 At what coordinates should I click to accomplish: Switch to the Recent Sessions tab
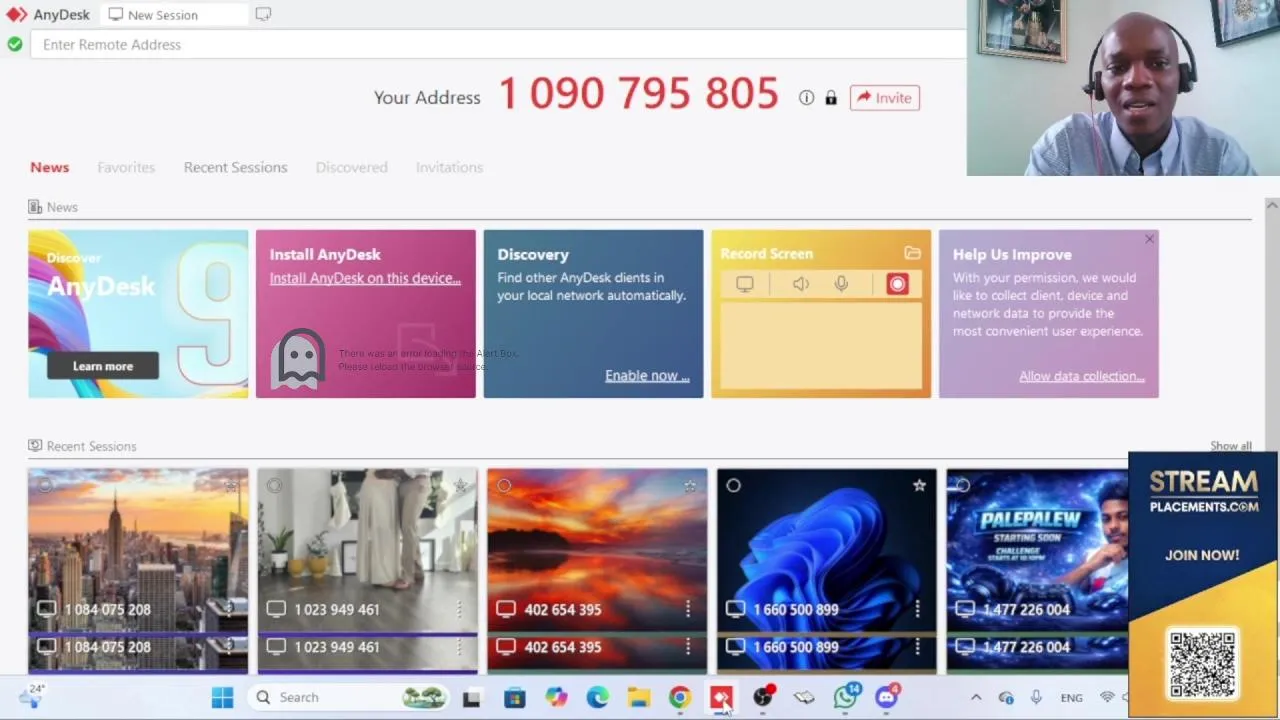click(x=235, y=167)
